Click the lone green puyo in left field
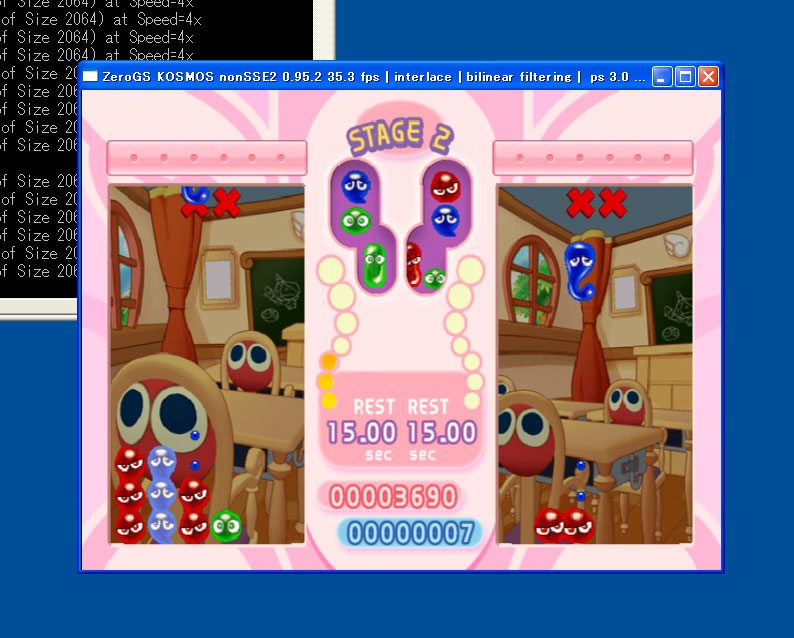 [x=226, y=526]
